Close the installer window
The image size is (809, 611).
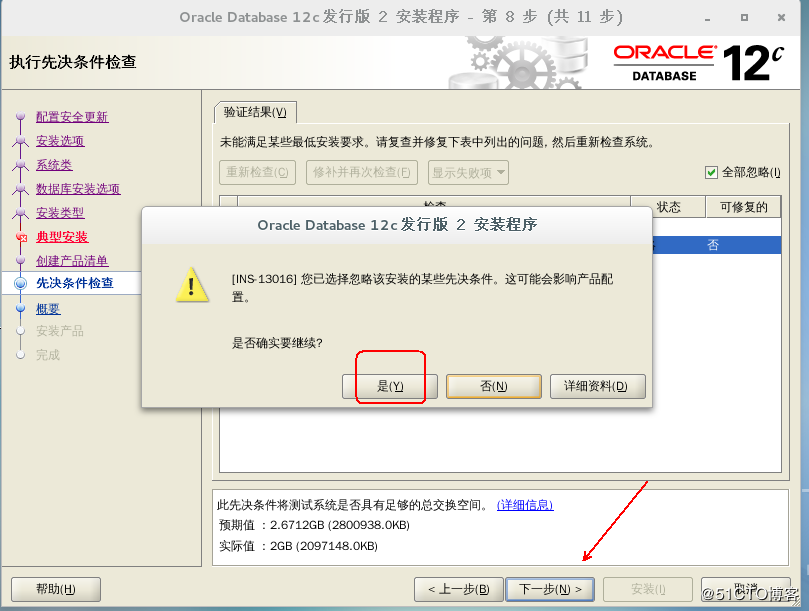point(781,18)
